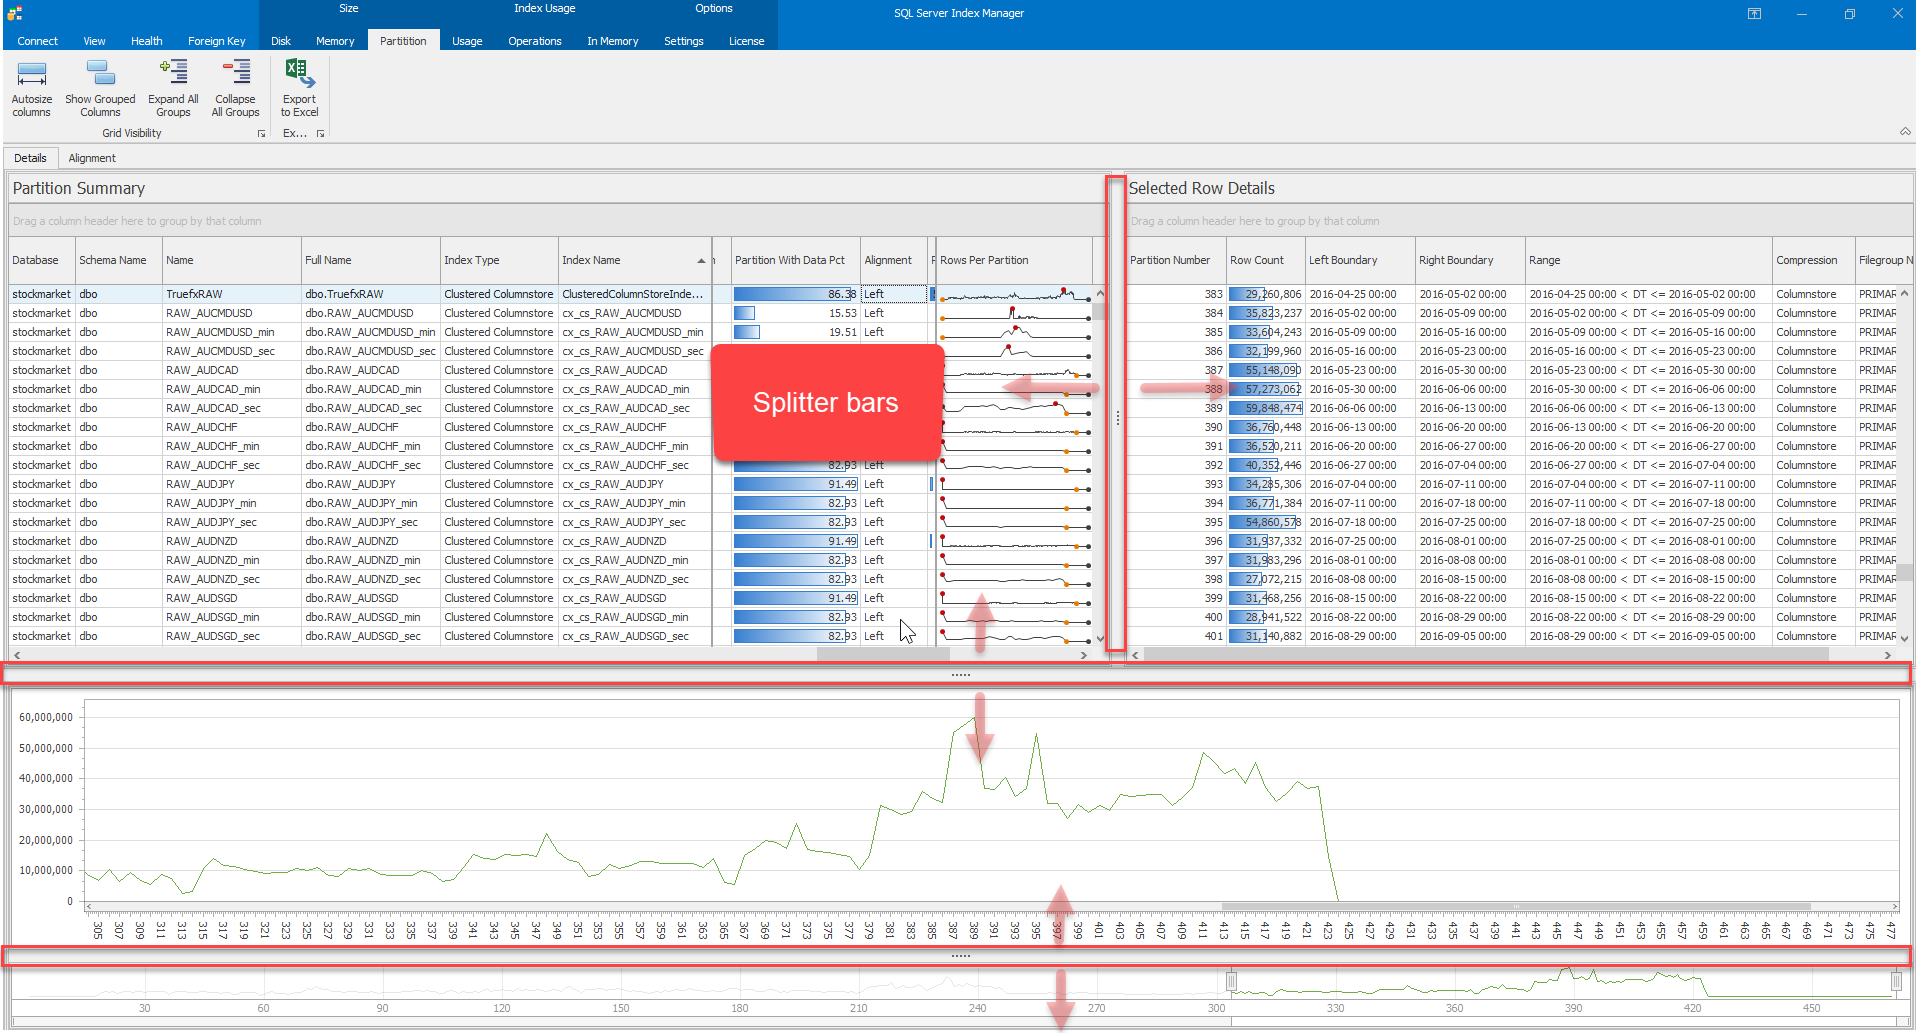Open the Grid Visibility dialog launcher

click(x=262, y=134)
